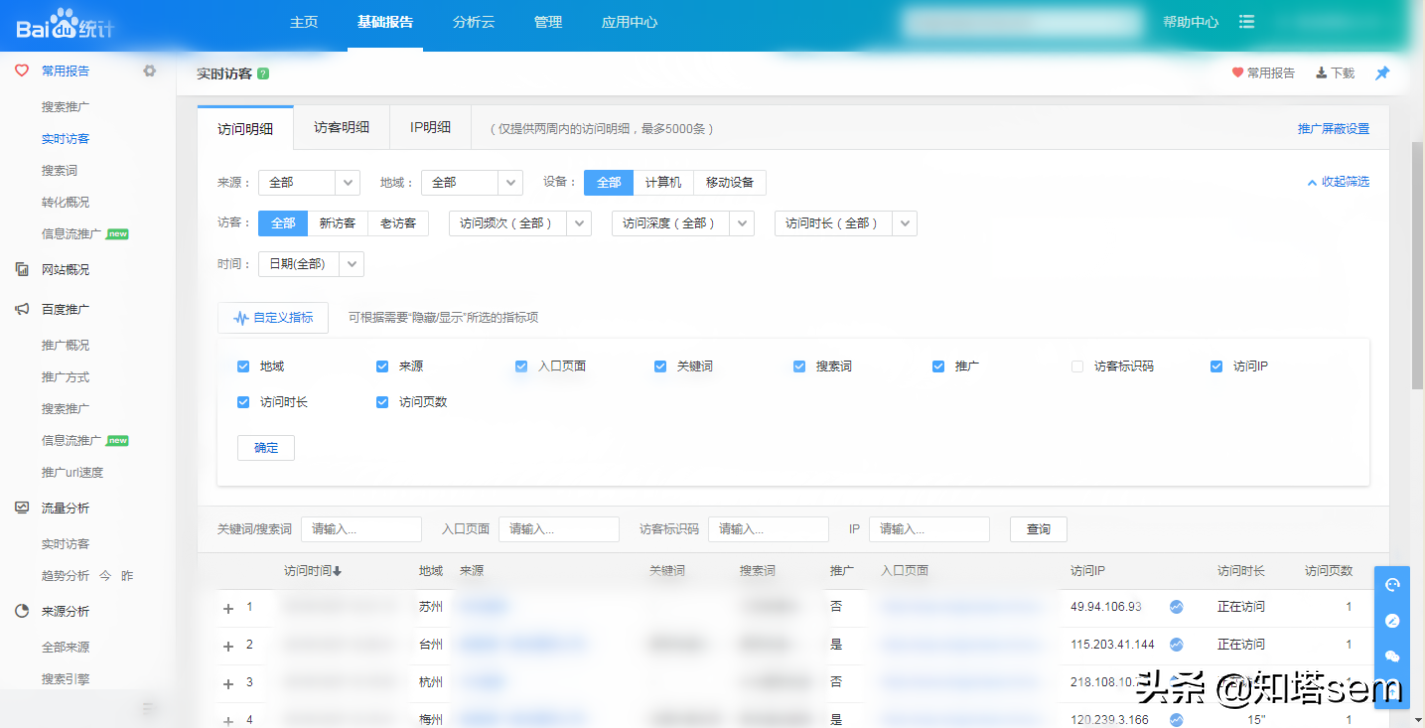Sort by 访问时间 column arrow

click(338, 572)
